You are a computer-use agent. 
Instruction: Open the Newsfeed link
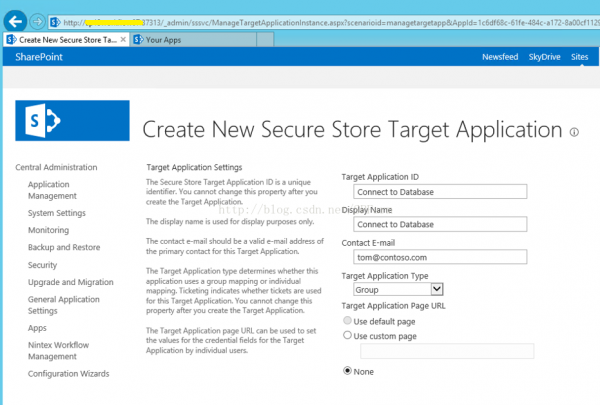pyautogui.click(x=500, y=57)
